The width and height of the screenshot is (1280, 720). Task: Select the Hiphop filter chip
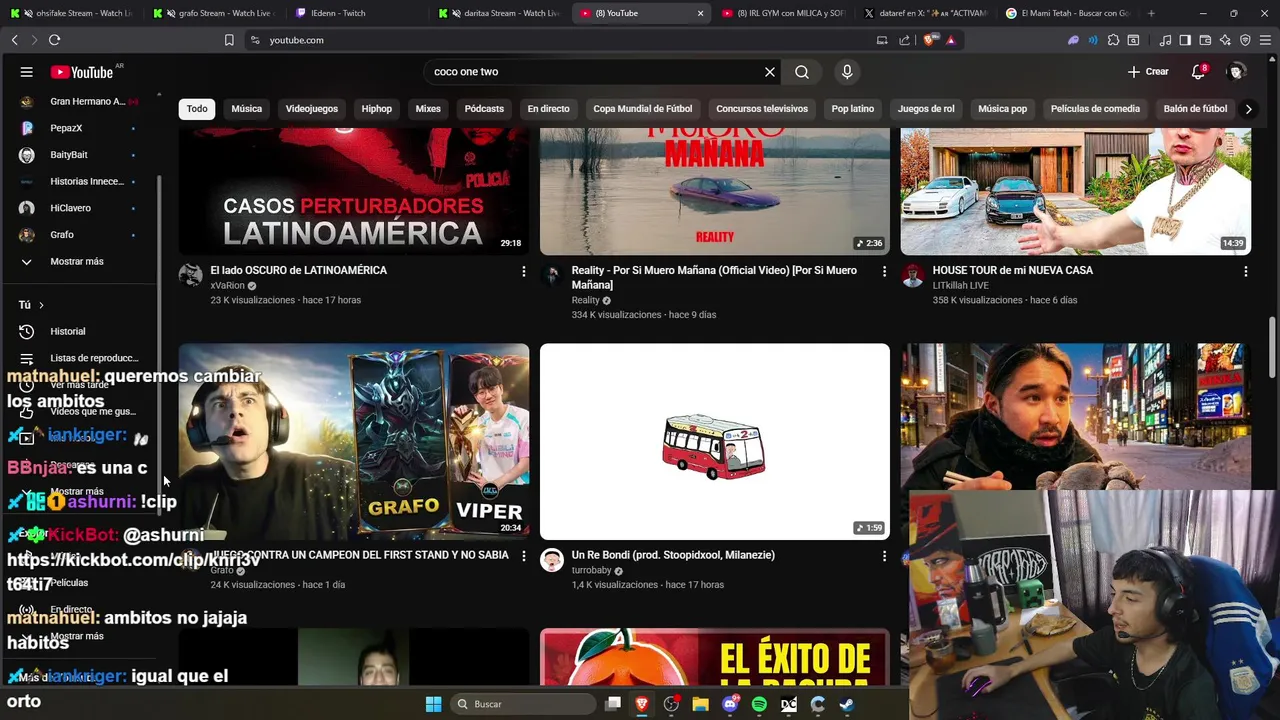pos(377,109)
